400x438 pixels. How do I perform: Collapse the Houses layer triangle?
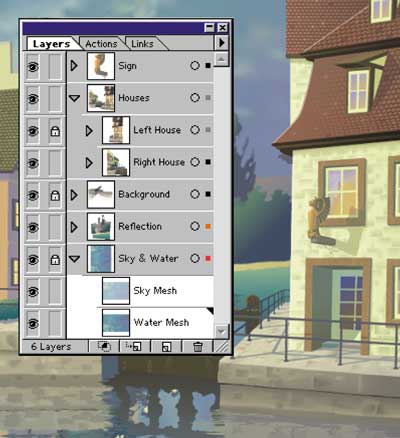click(x=74, y=98)
